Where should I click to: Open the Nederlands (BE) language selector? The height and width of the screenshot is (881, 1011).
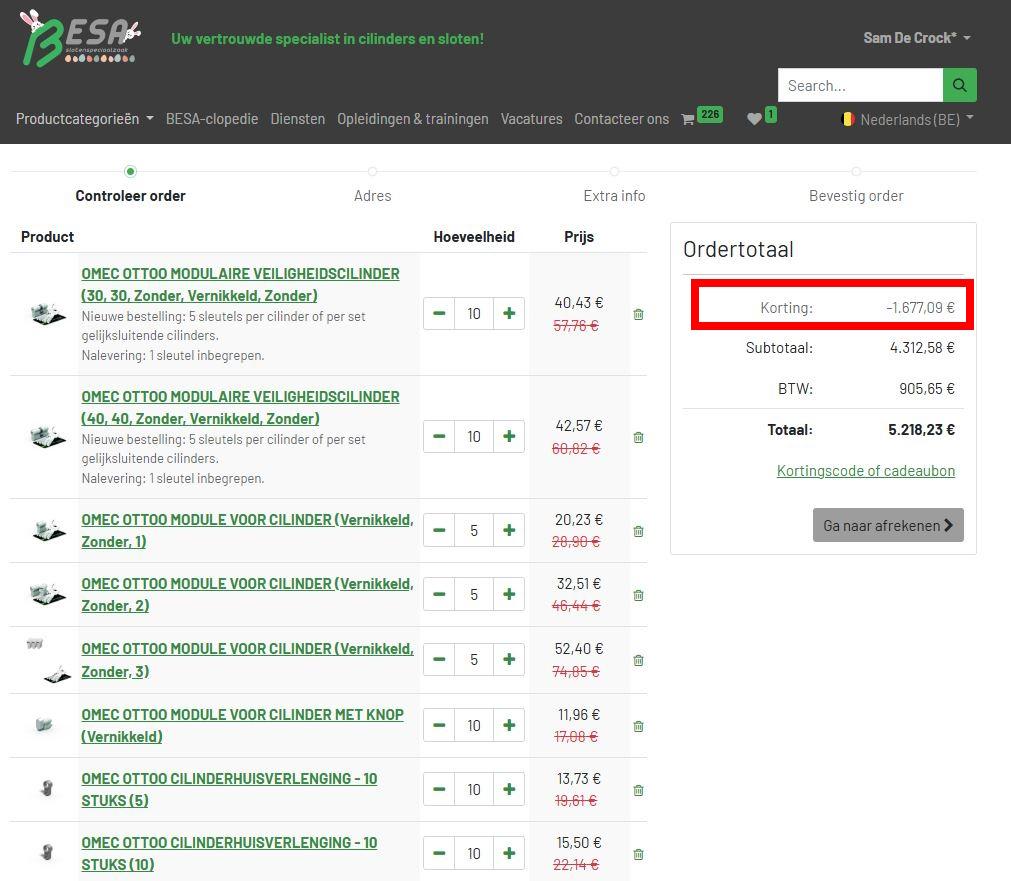click(x=908, y=119)
